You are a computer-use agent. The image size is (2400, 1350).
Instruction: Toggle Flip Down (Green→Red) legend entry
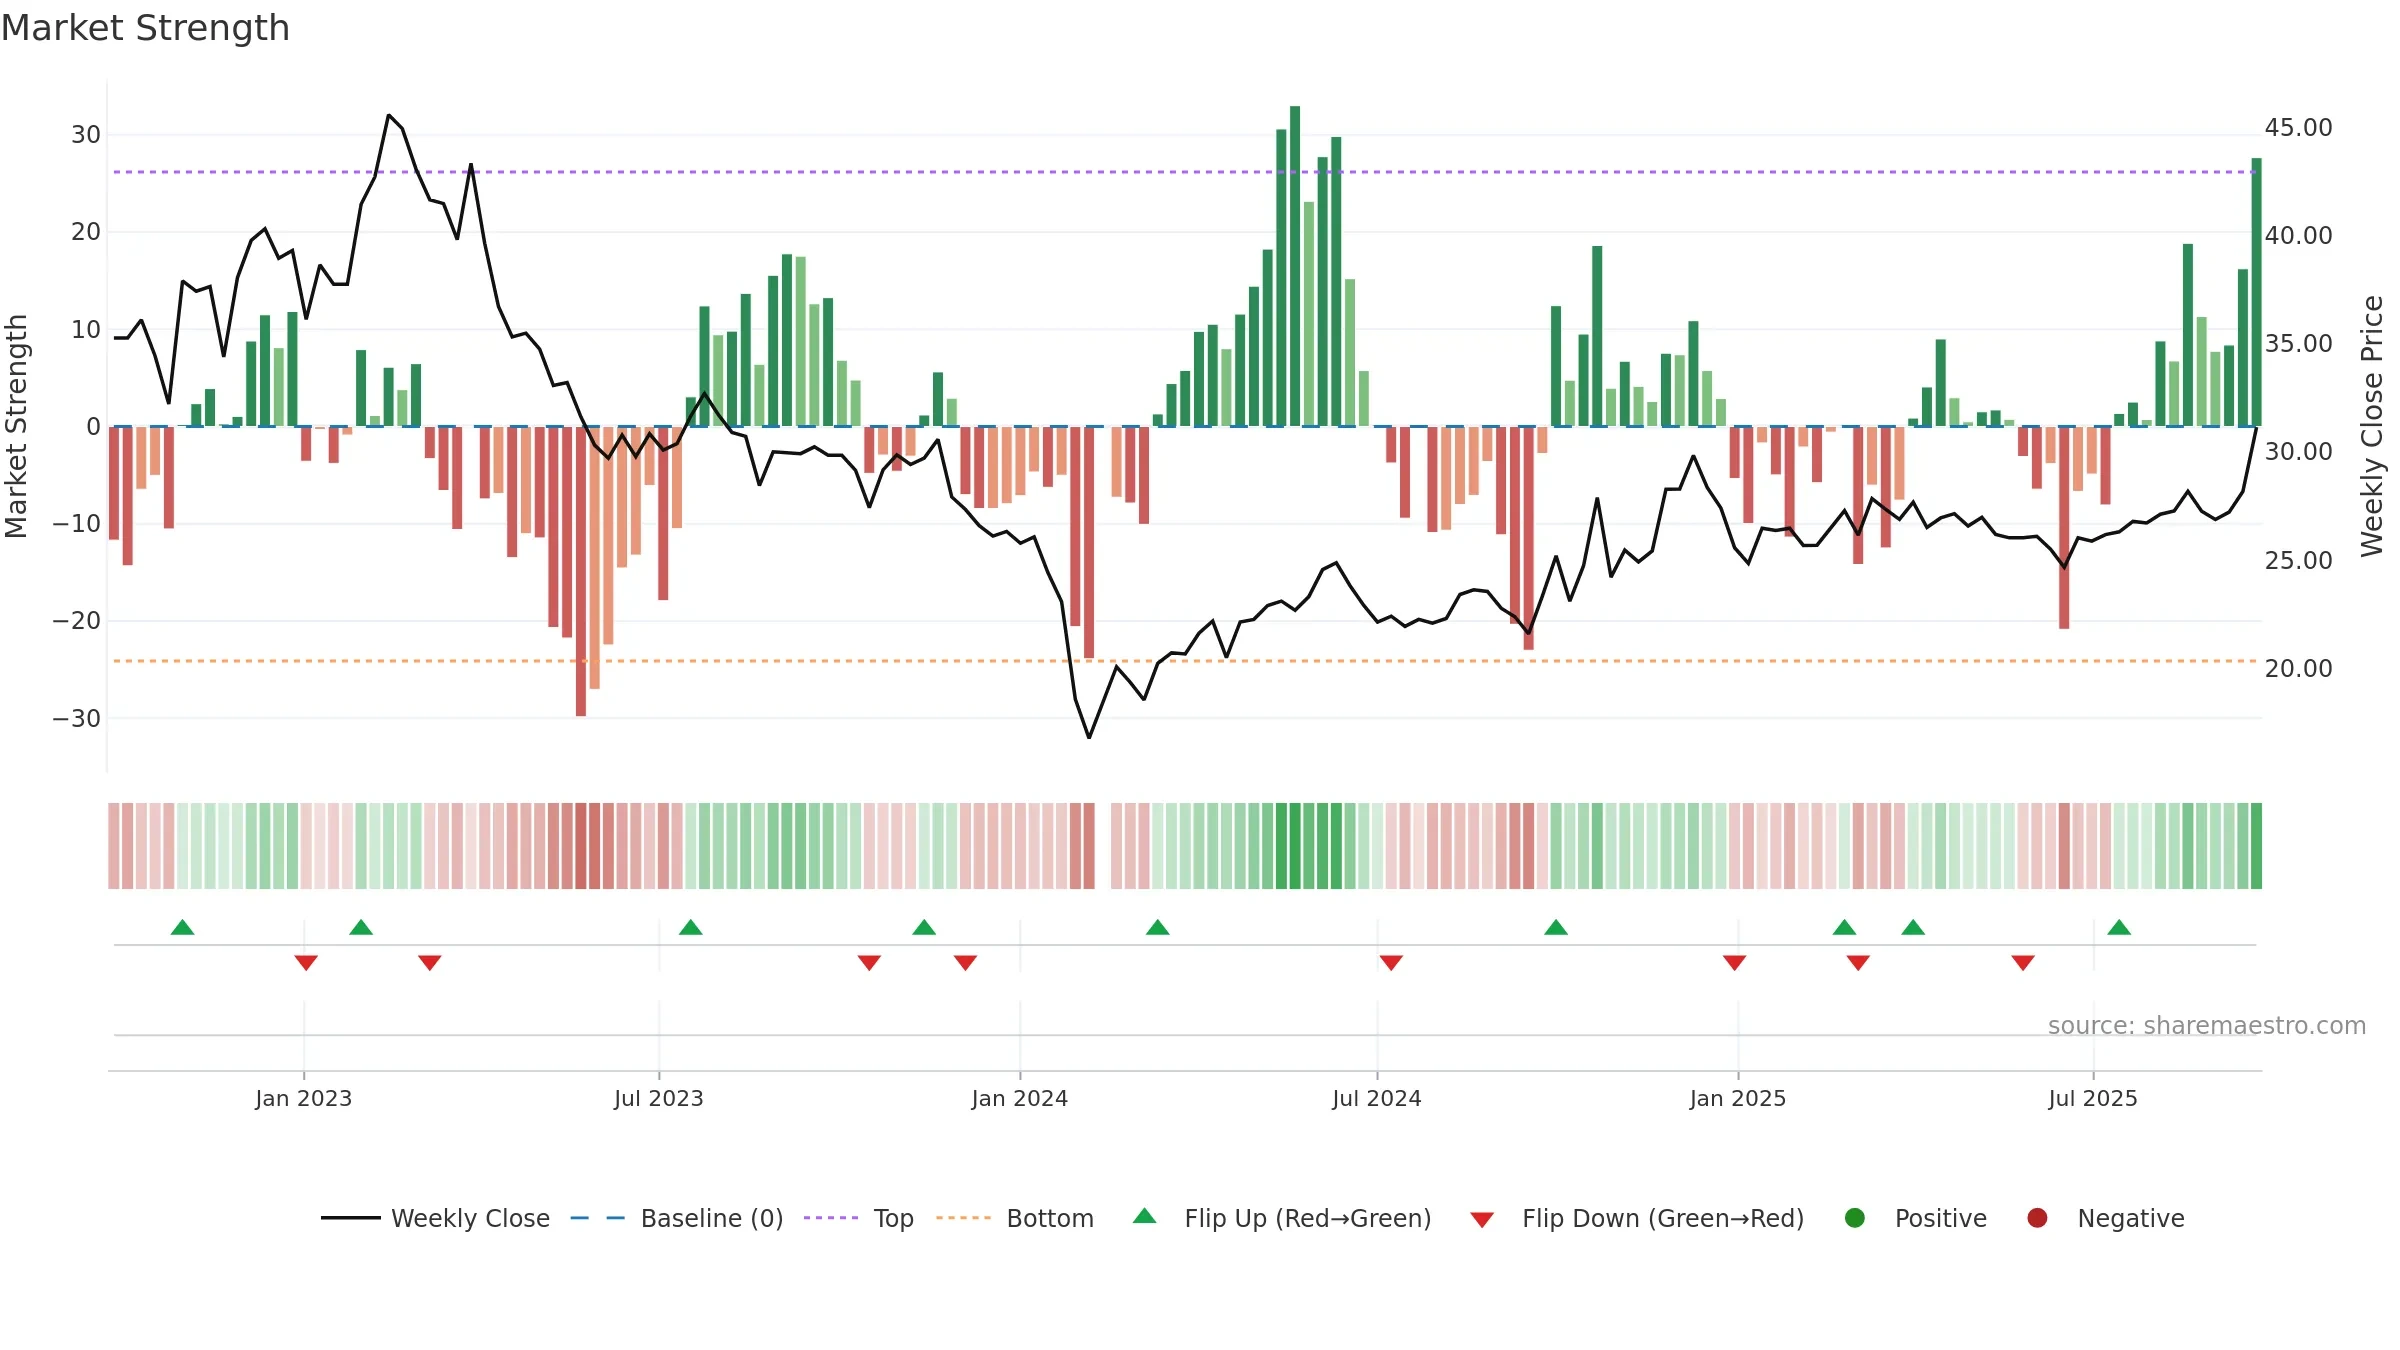point(1637,1218)
